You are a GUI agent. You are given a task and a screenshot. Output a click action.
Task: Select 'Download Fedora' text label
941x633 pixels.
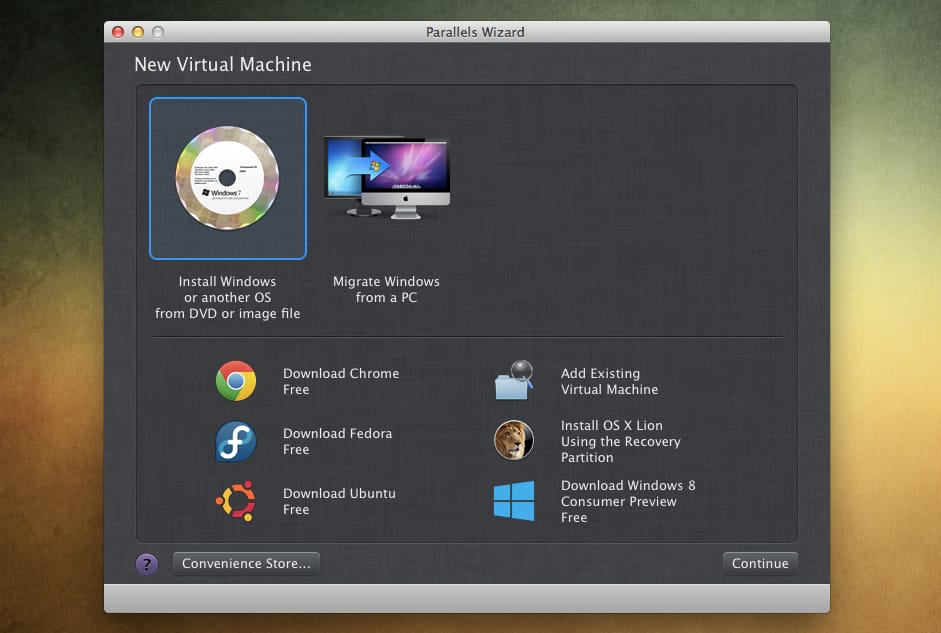click(337, 433)
